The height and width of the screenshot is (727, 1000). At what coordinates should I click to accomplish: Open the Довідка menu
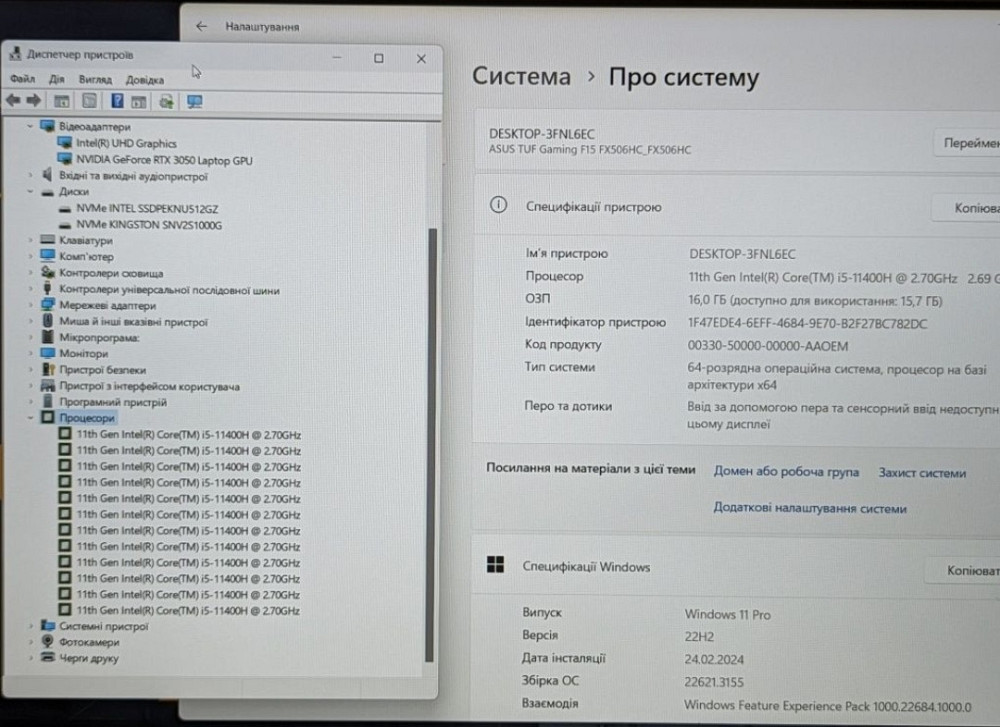click(145, 79)
